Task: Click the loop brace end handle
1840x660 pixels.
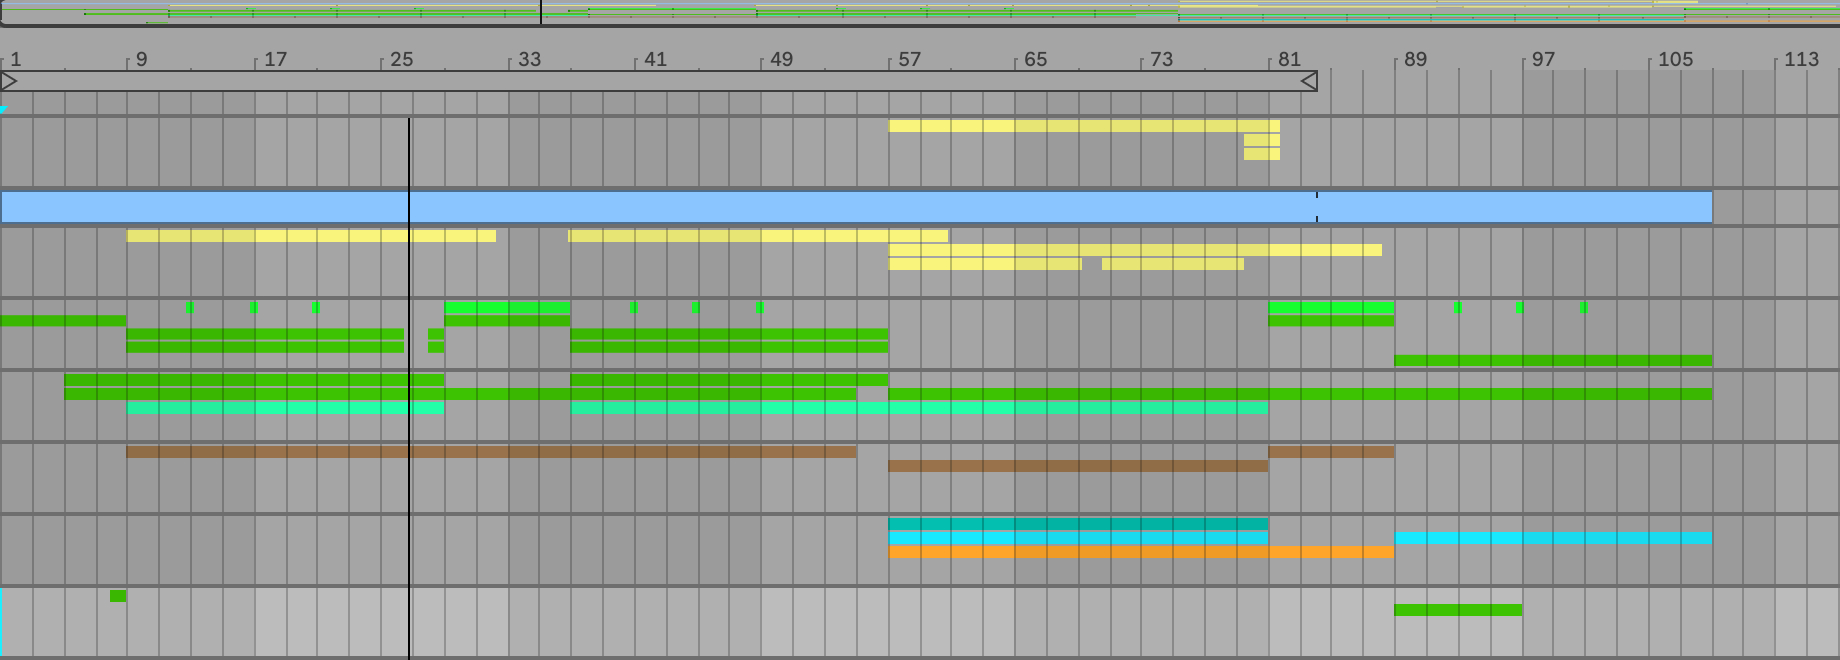Action: click(x=1308, y=81)
